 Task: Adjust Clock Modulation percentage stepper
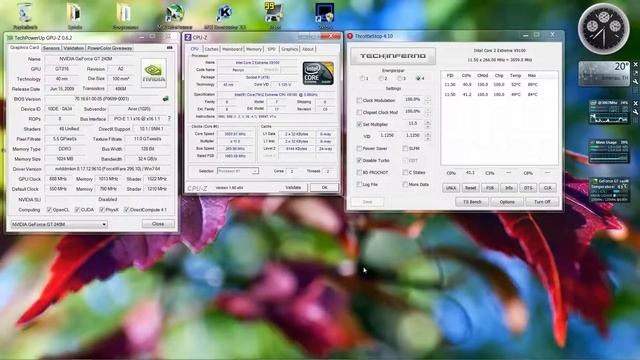point(428,100)
